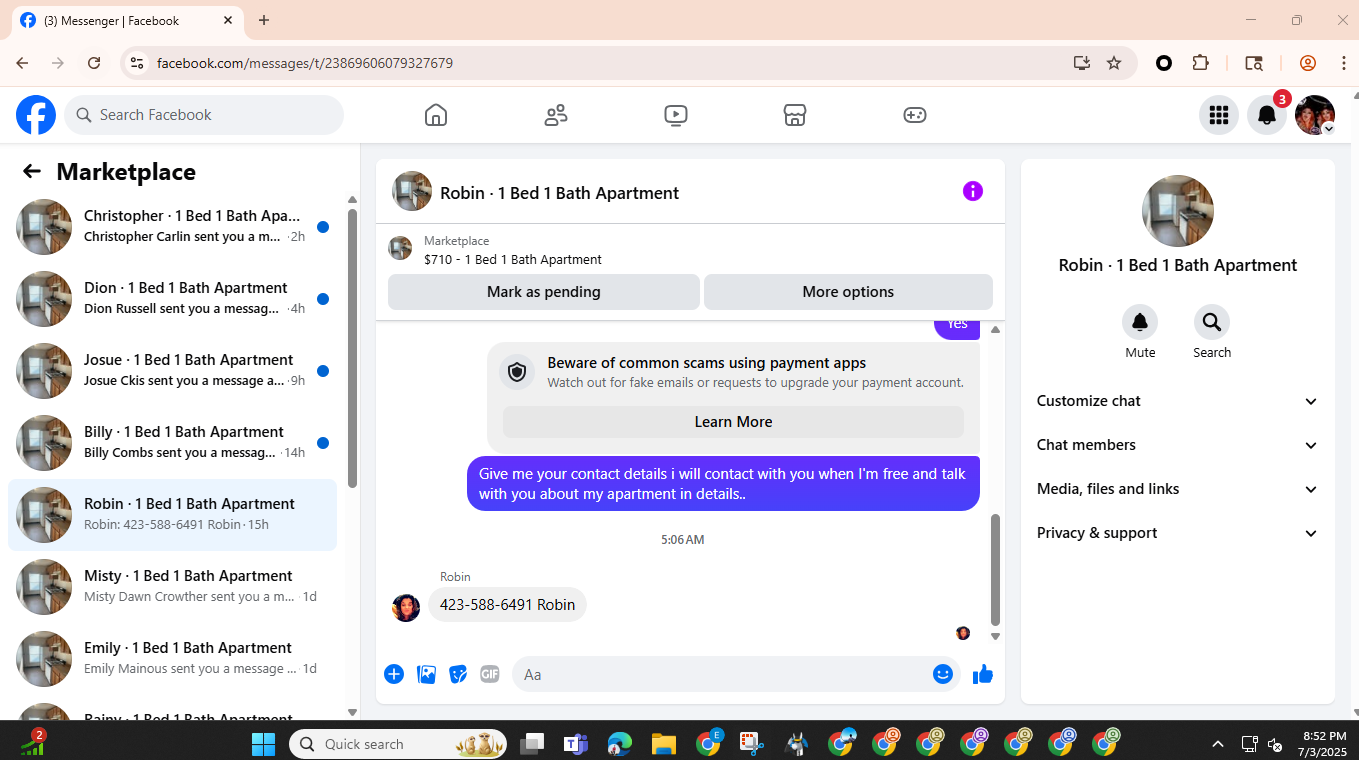Screen dimensions: 1359x760
Task: Expand Customize chat section
Action: click(x=1178, y=401)
